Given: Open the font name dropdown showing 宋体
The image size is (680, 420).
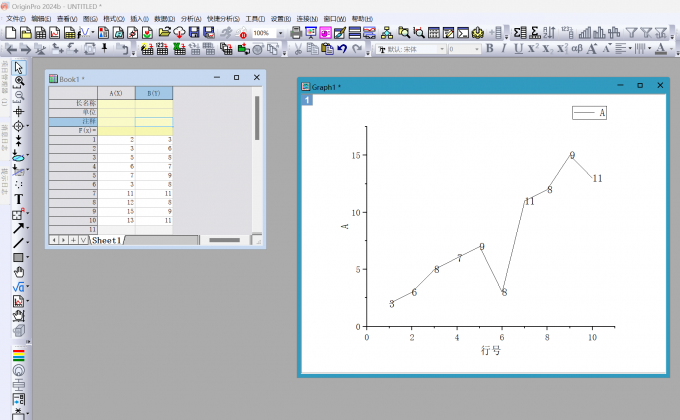Looking at the screenshot, I should (442, 49).
